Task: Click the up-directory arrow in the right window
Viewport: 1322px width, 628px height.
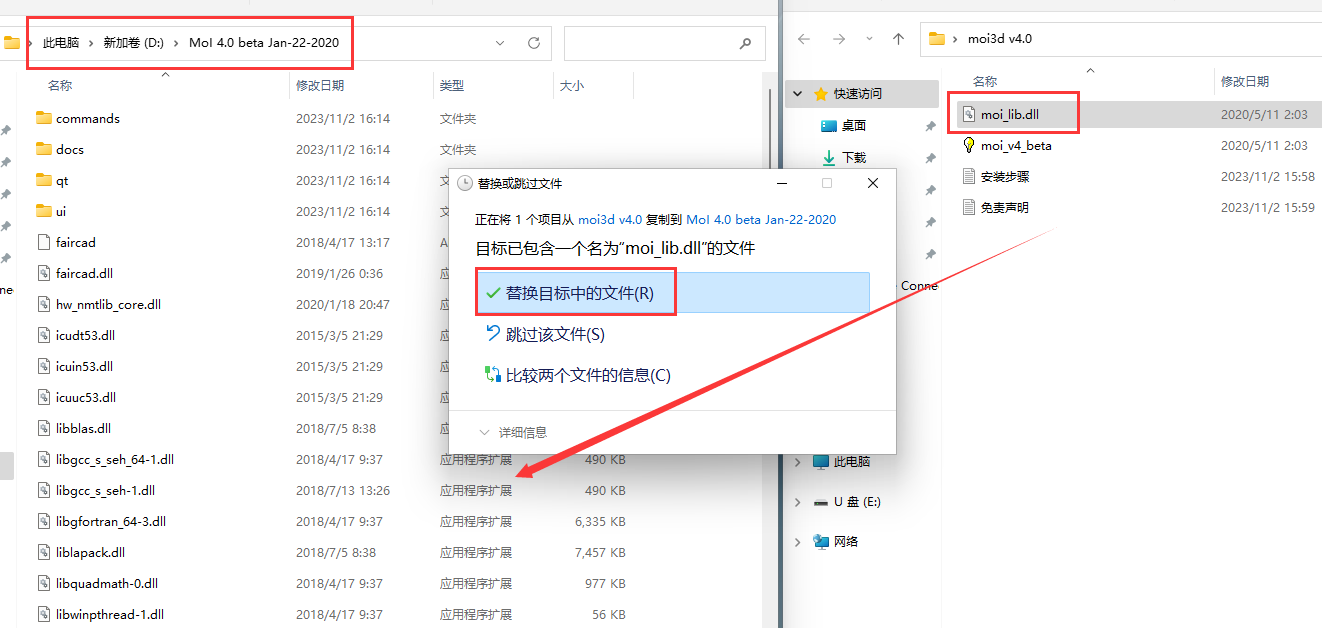Action: pos(898,39)
